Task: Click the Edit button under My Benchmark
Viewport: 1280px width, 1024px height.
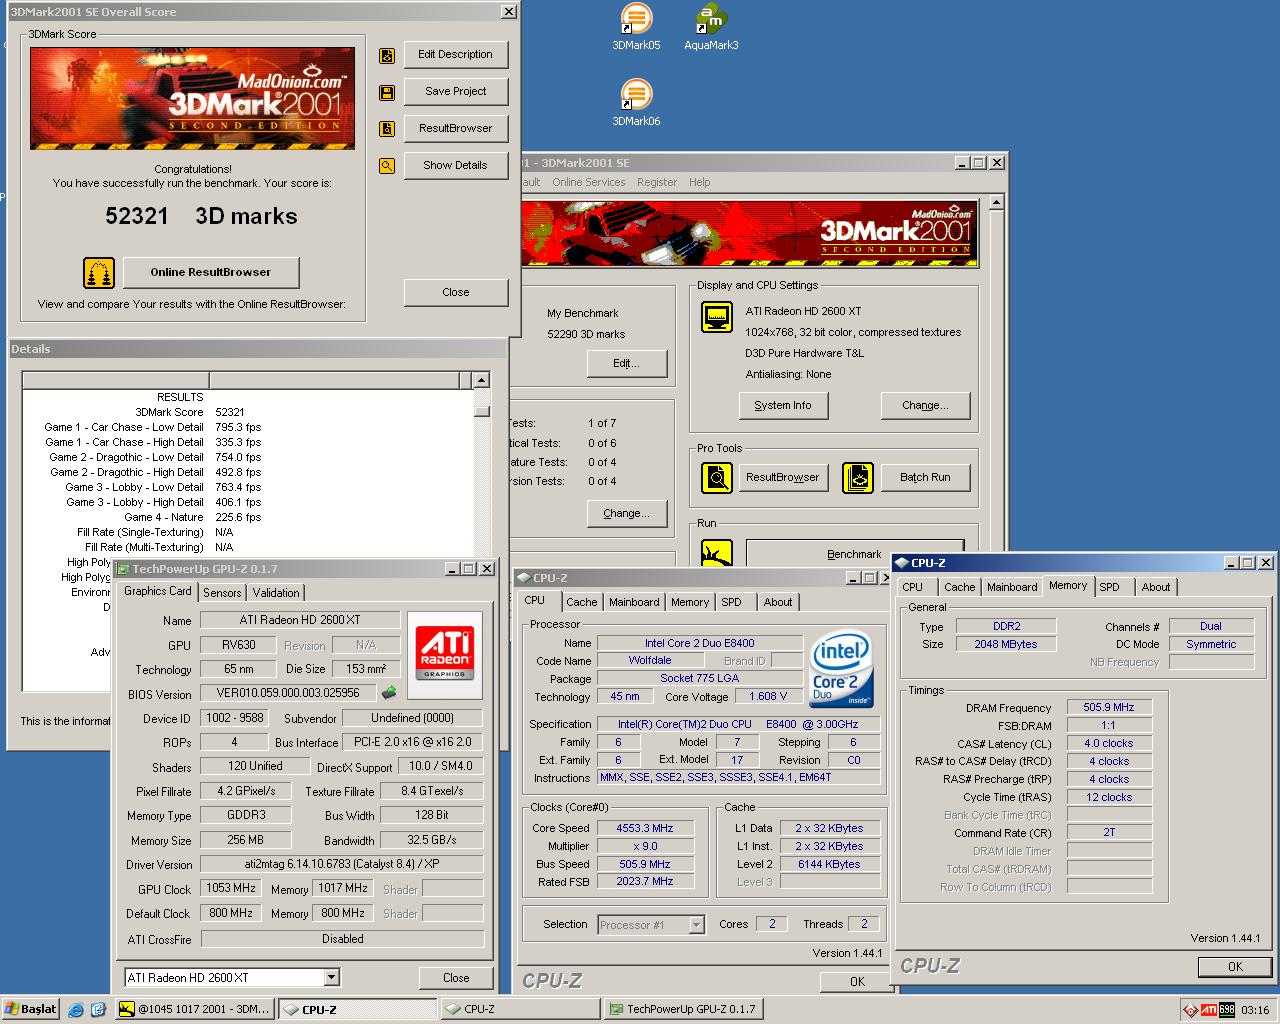Action: [x=626, y=363]
